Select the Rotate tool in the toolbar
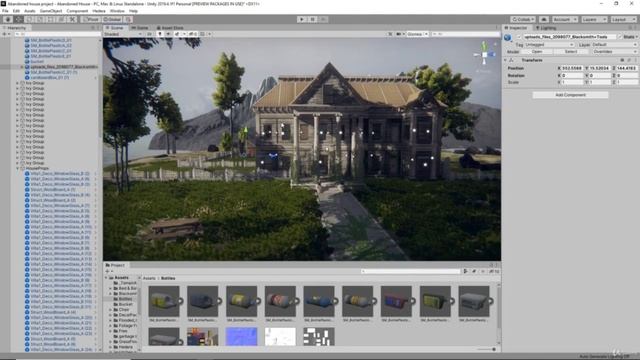640x360 pixels. pyautogui.click(x=29, y=19)
